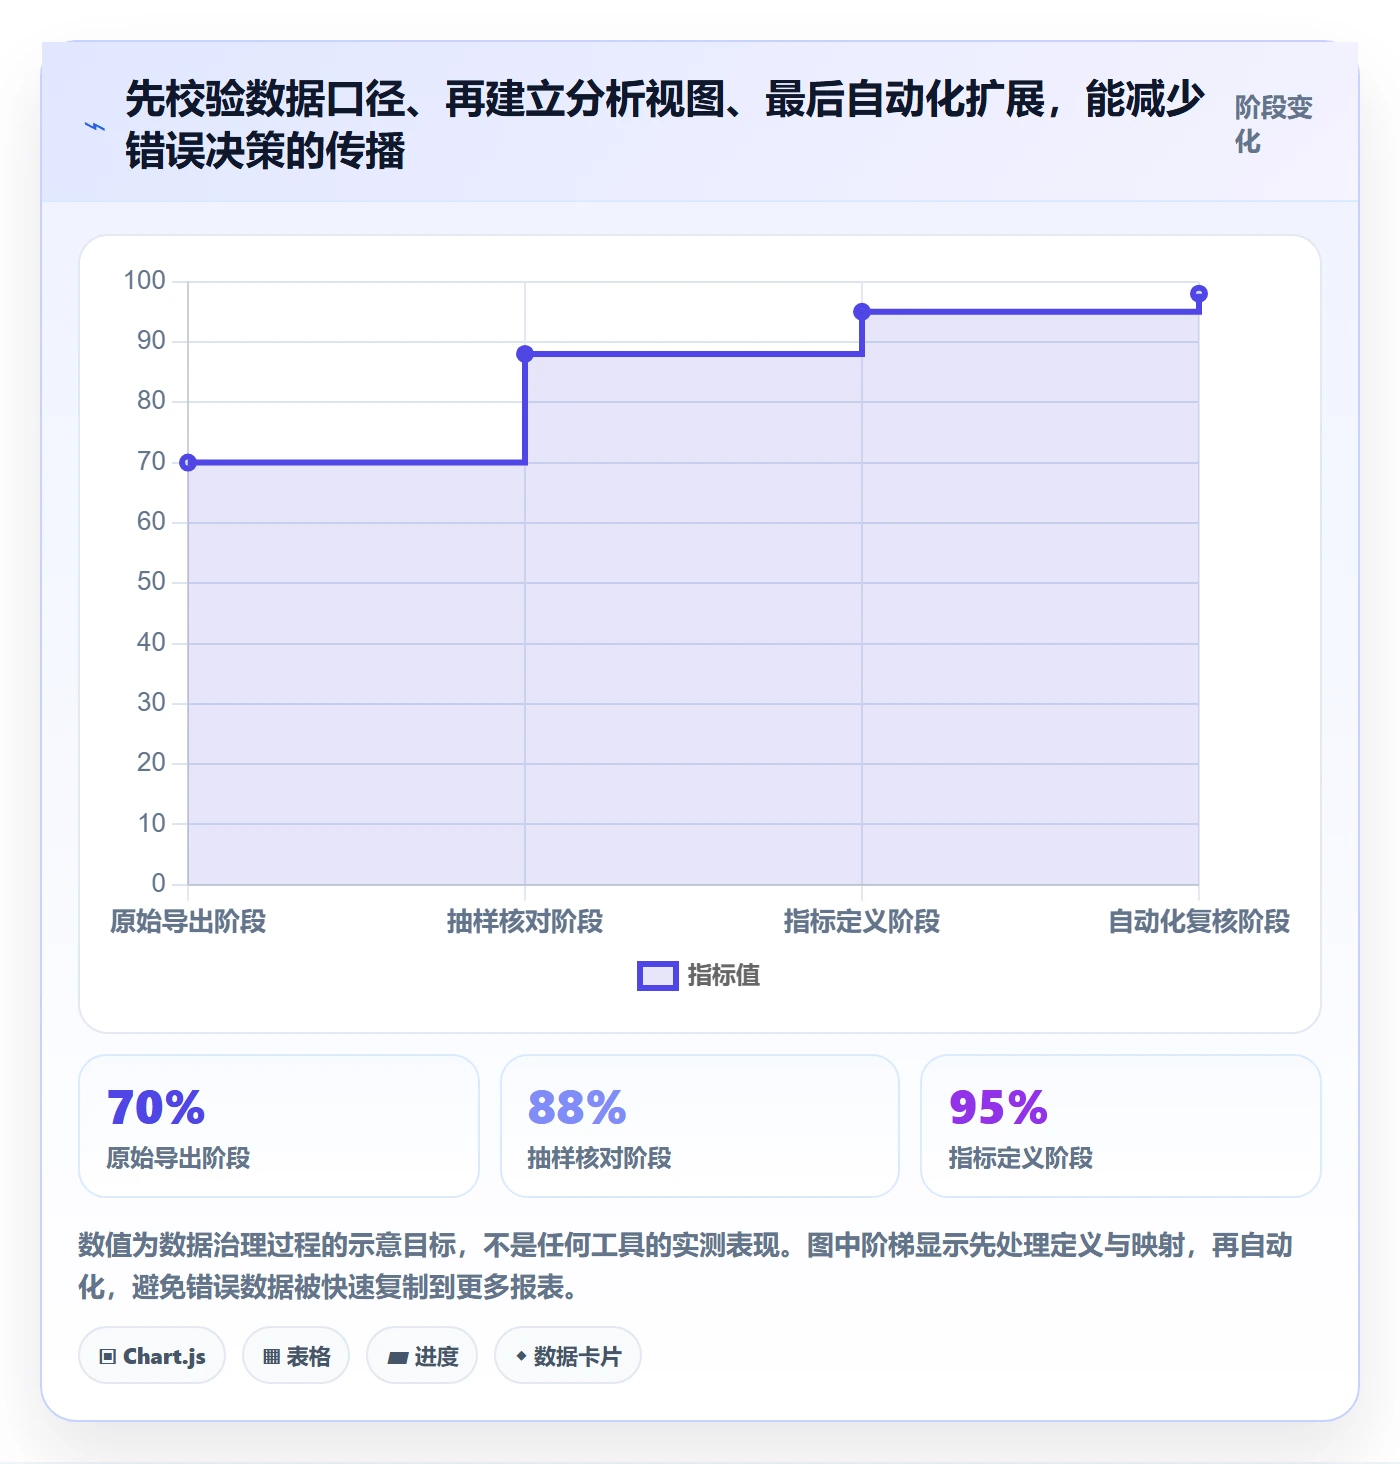The image size is (1400, 1464).
Task: Click the 抽样核对阶段 x-axis label
Action: click(x=525, y=921)
